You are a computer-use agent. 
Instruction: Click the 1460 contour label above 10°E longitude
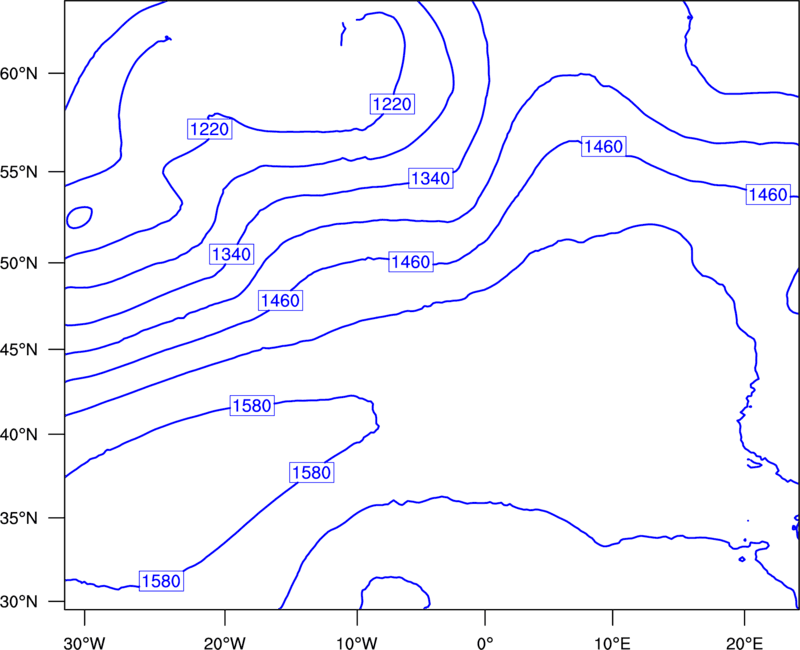pos(604,147)
